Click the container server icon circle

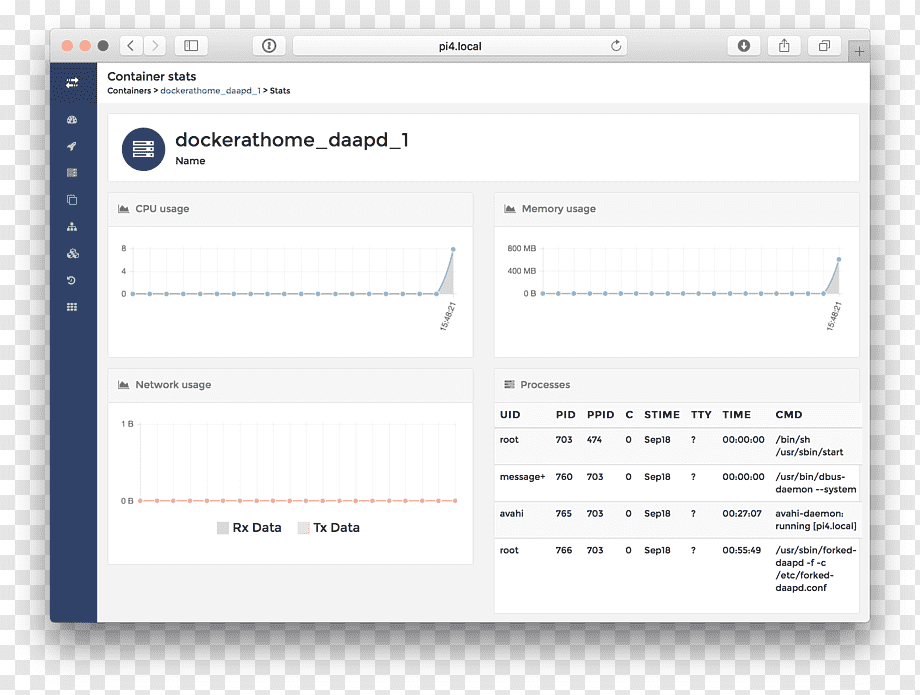[x=143, y=149]
